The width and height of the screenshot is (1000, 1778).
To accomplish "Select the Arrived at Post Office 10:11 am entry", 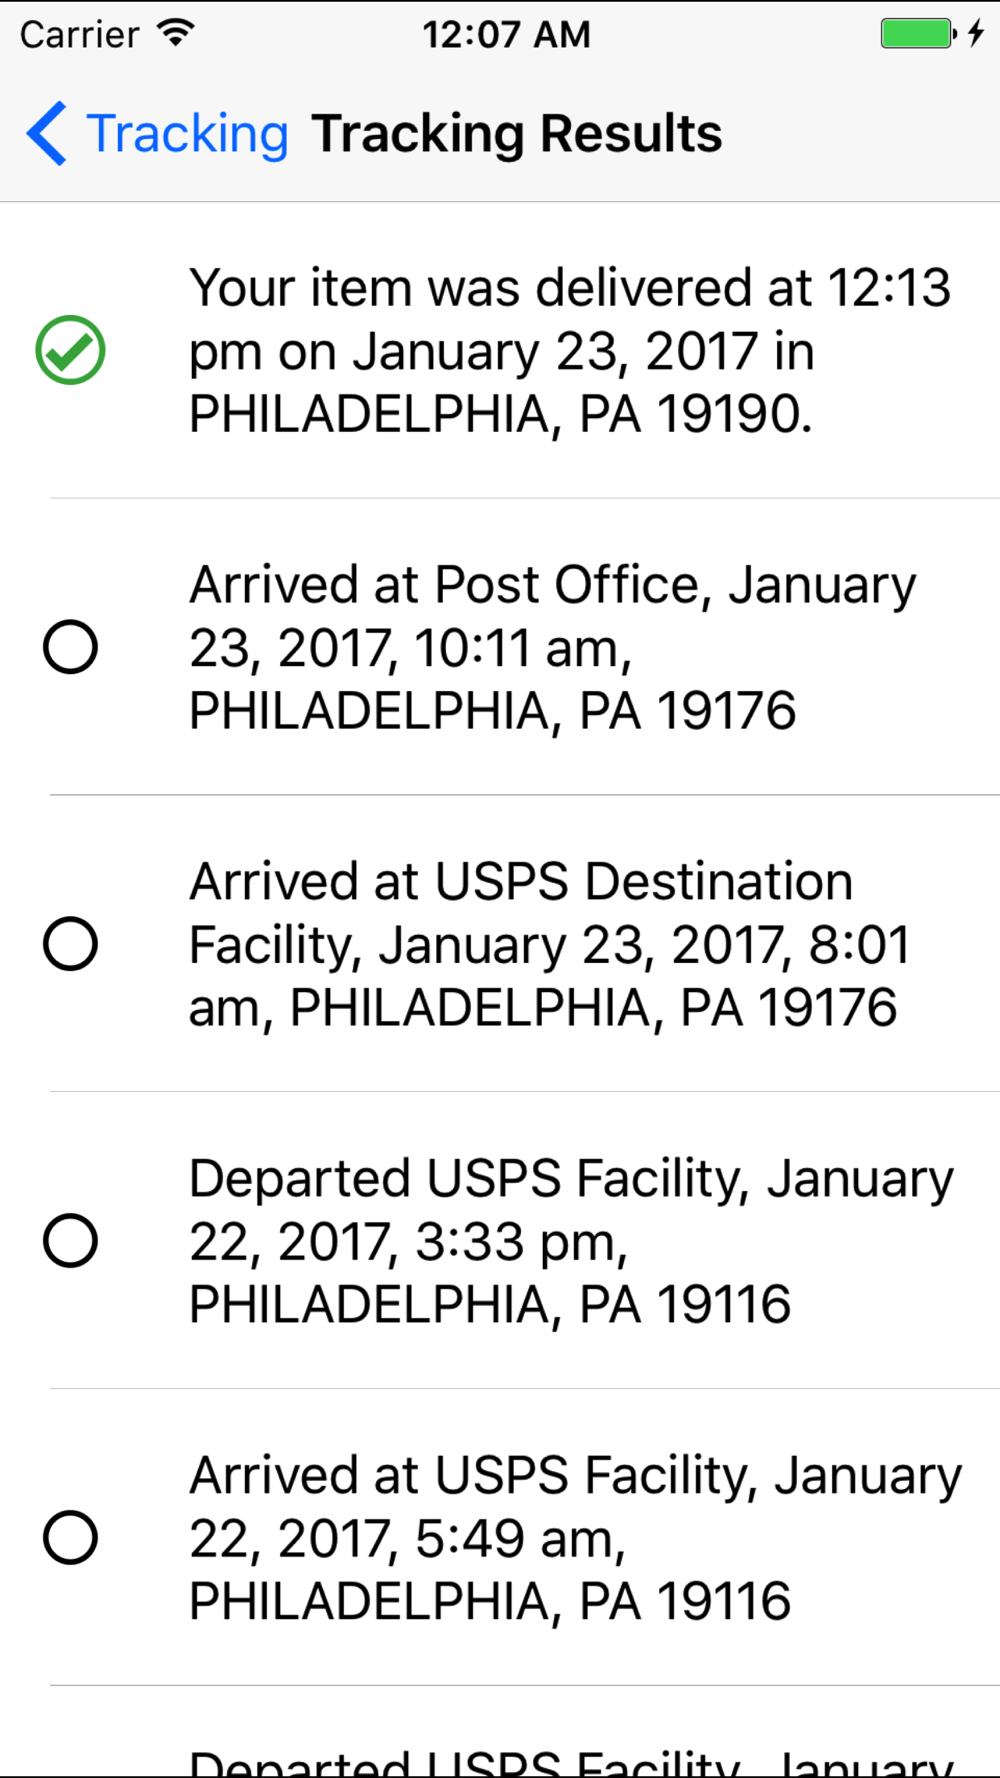I will click(x=553, y=648).
